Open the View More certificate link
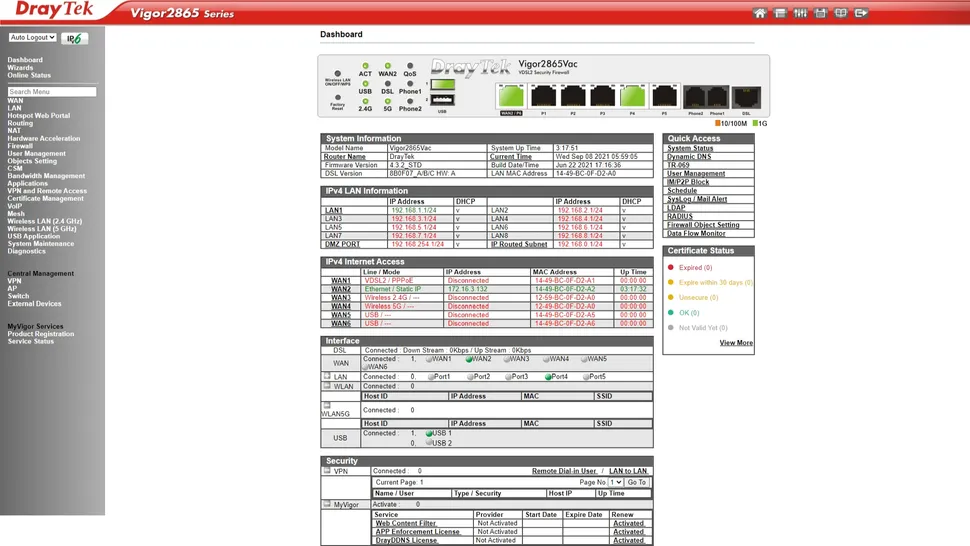Screen dimensions: 970x546 click(736, 343)
